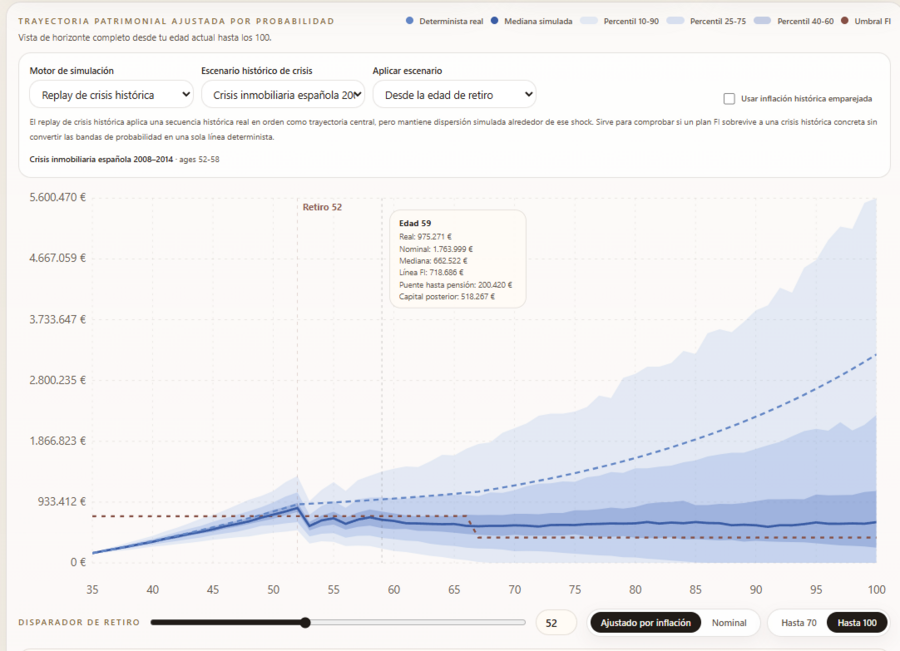Click age 70 on the chart axis
Screen dimensions: 900x651
514,590
